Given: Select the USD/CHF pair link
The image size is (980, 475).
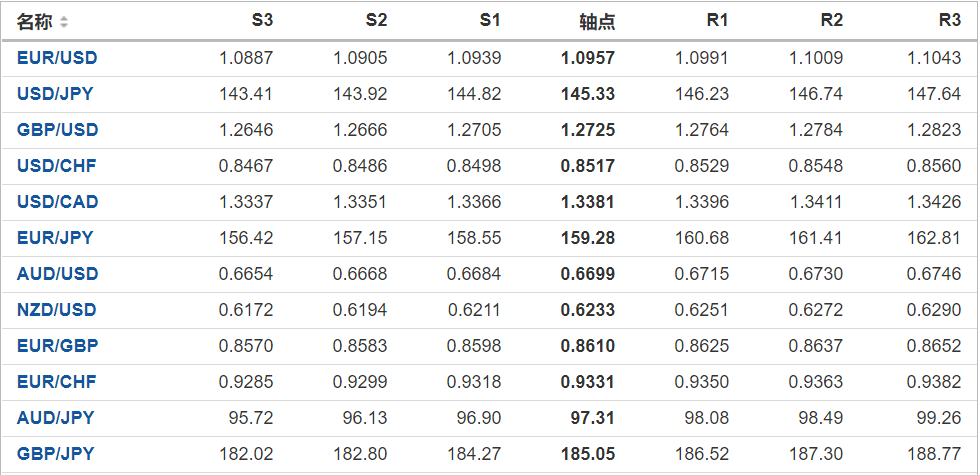Looking at the screenshot, I should point(57,166).
